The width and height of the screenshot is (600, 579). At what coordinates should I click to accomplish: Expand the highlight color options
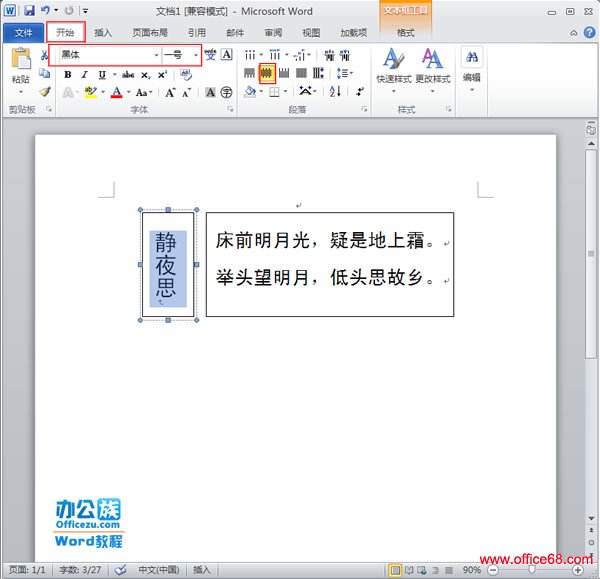[103, 92]
